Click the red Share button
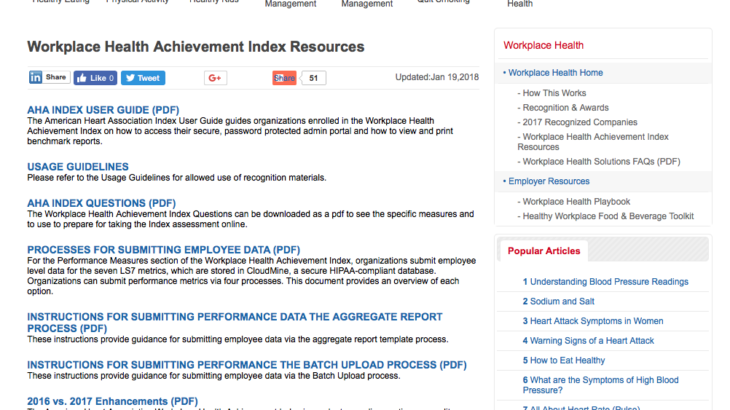The height and width of the screenshot is (410, 730). tap(284, 78)
